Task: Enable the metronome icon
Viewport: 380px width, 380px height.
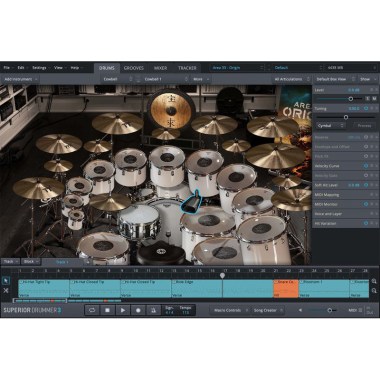Action: [153, 310]
